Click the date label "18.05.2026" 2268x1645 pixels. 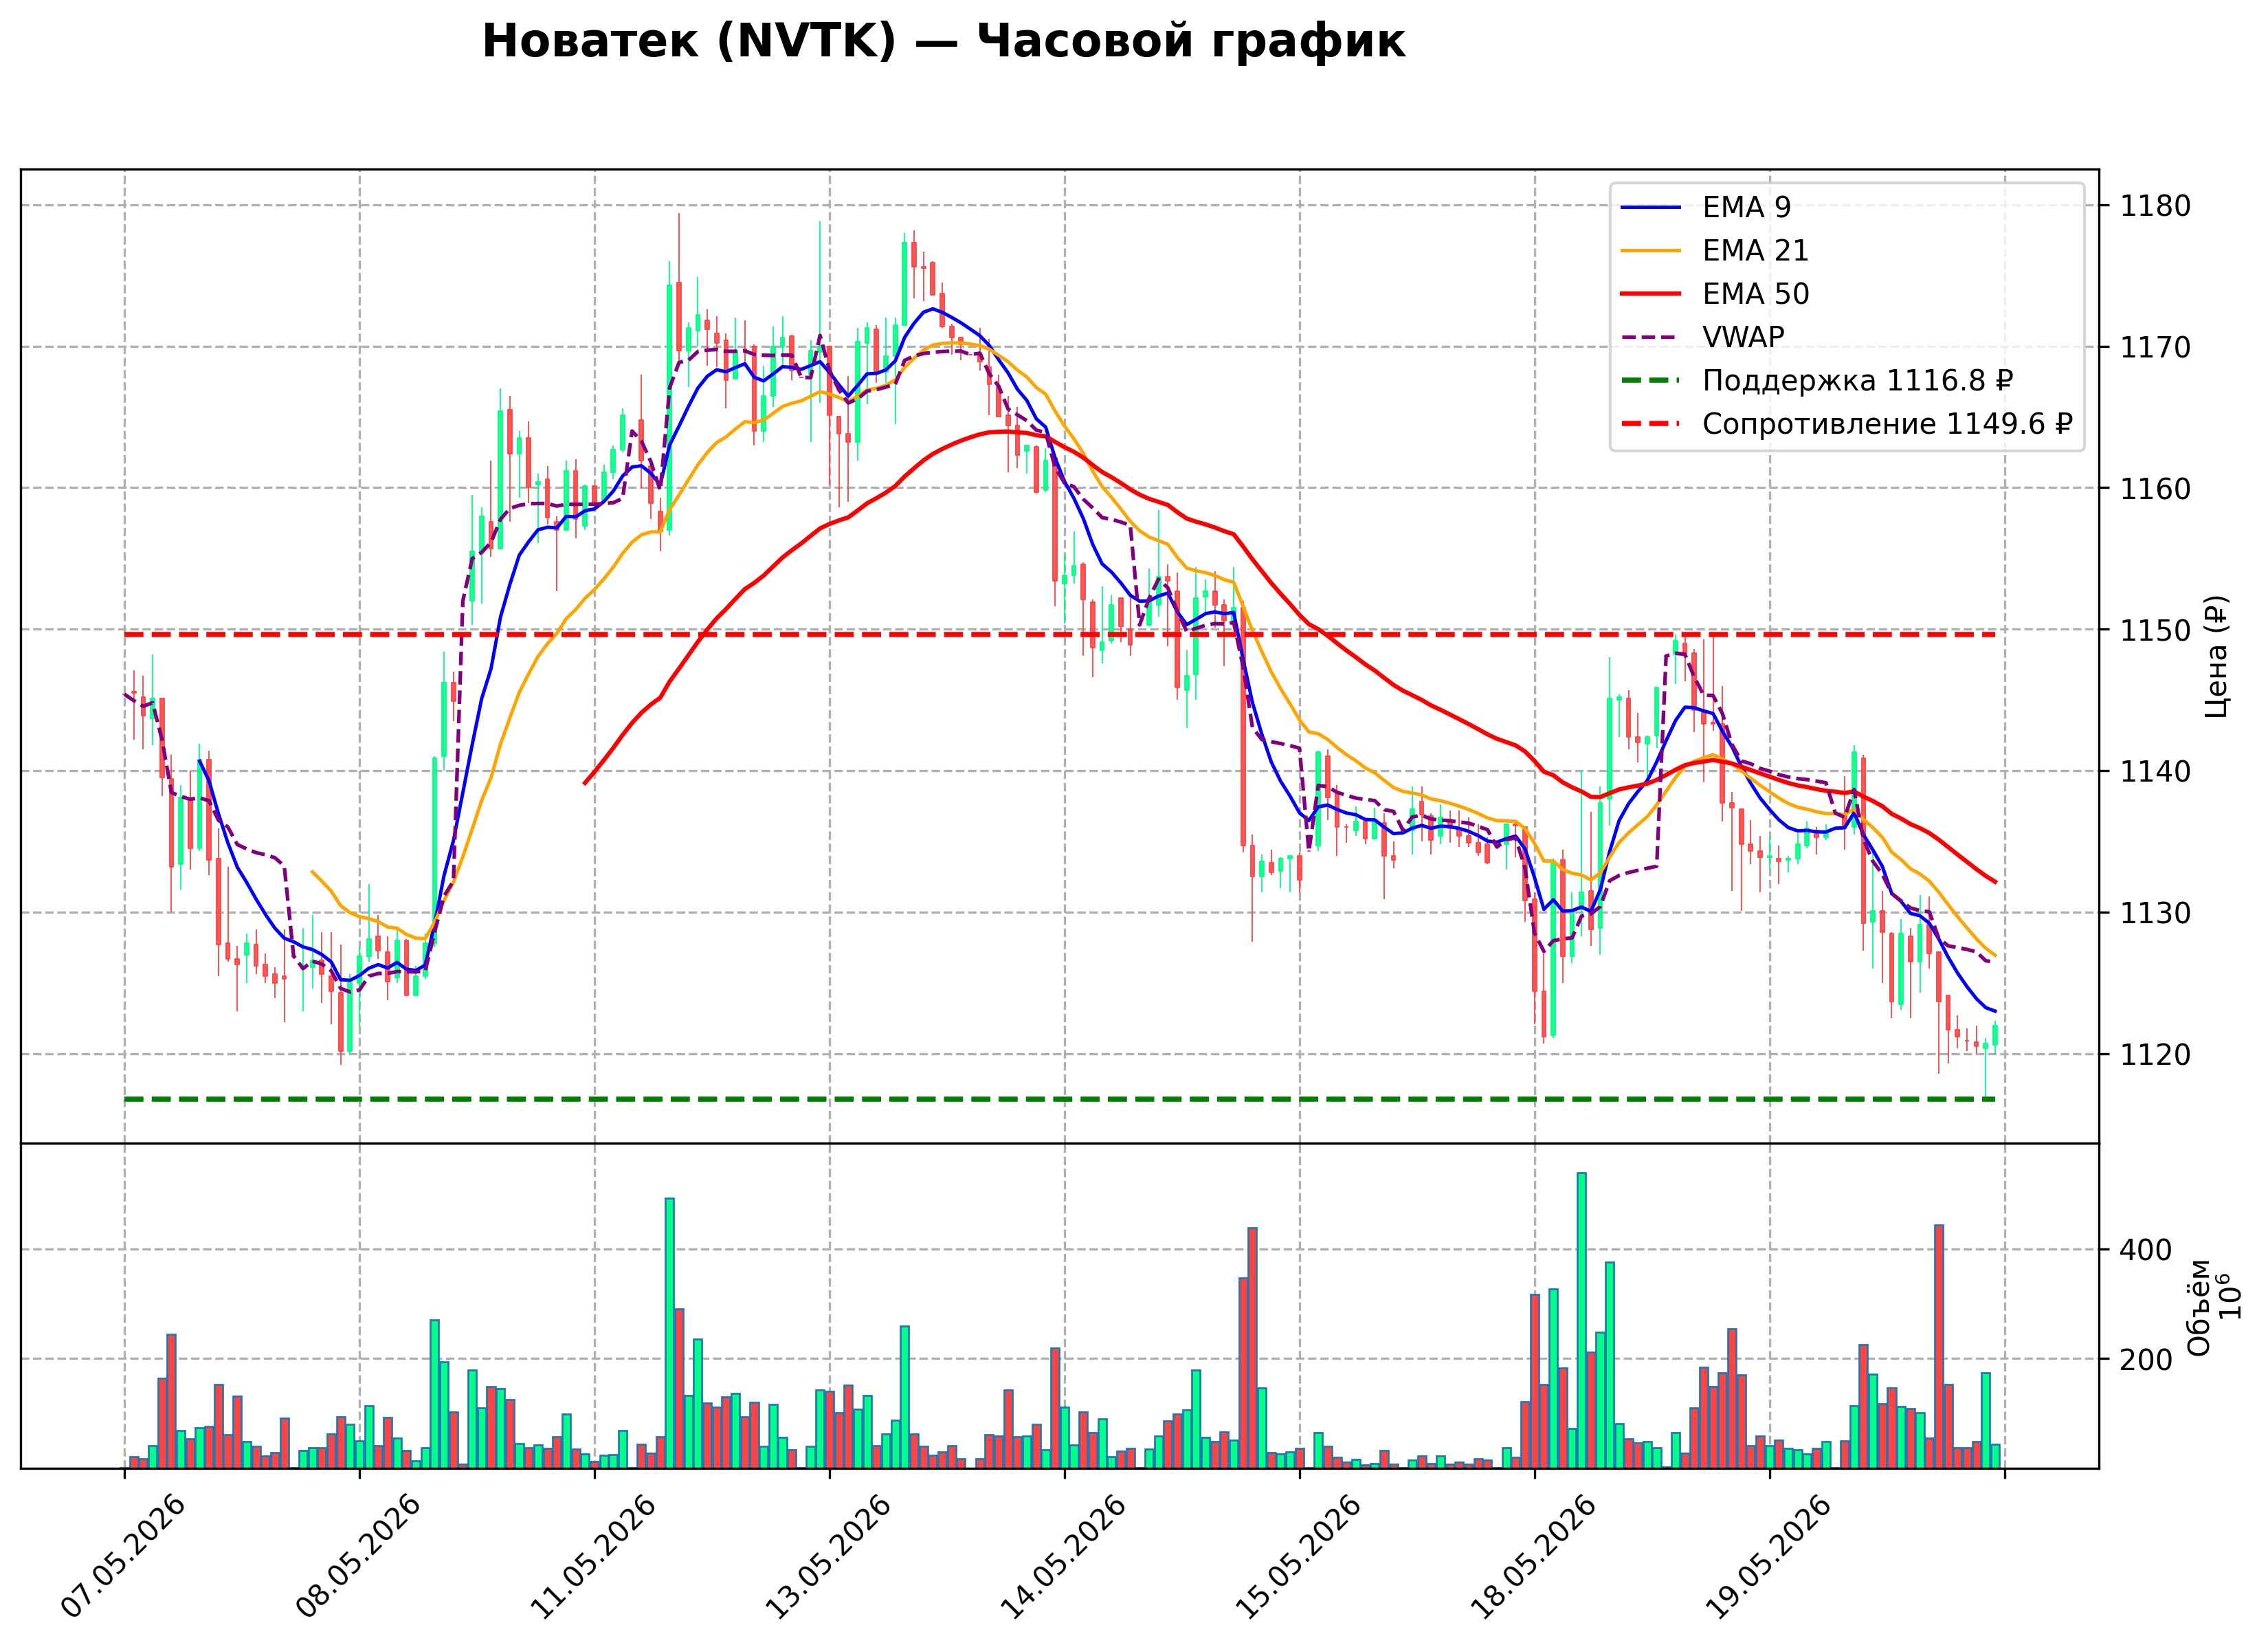pos(1533,1557)
